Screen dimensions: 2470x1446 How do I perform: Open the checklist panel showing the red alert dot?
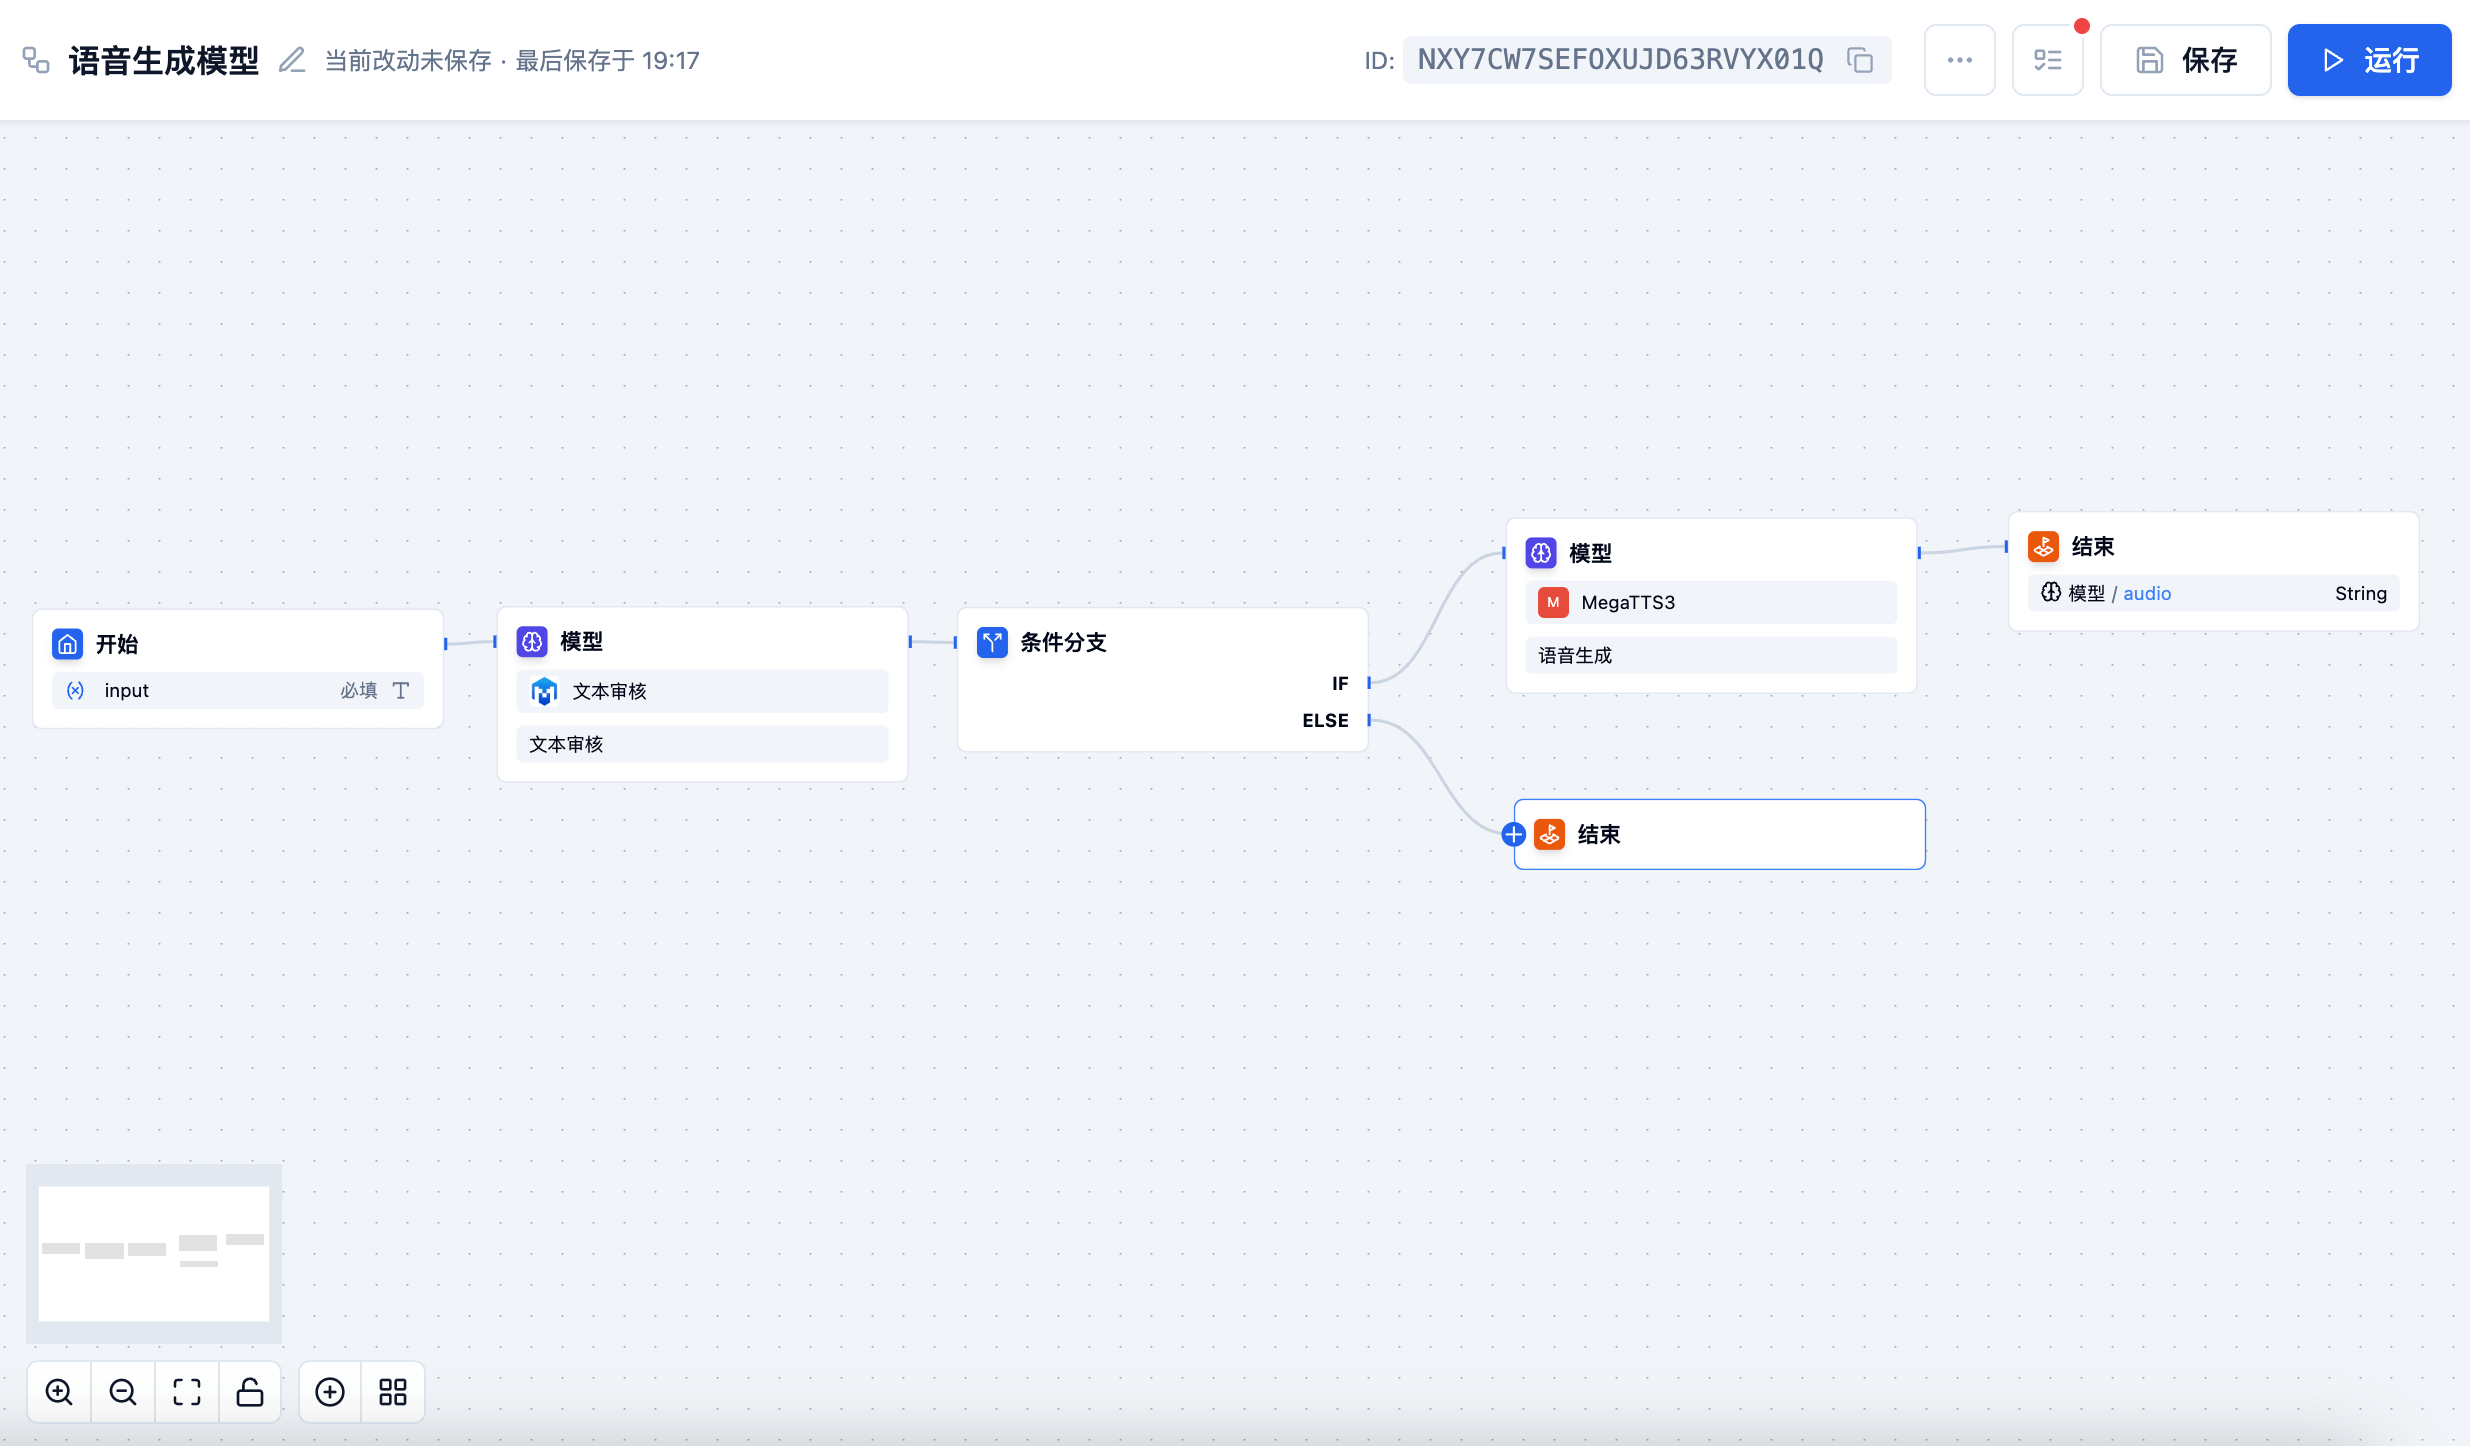point(2048,59)
